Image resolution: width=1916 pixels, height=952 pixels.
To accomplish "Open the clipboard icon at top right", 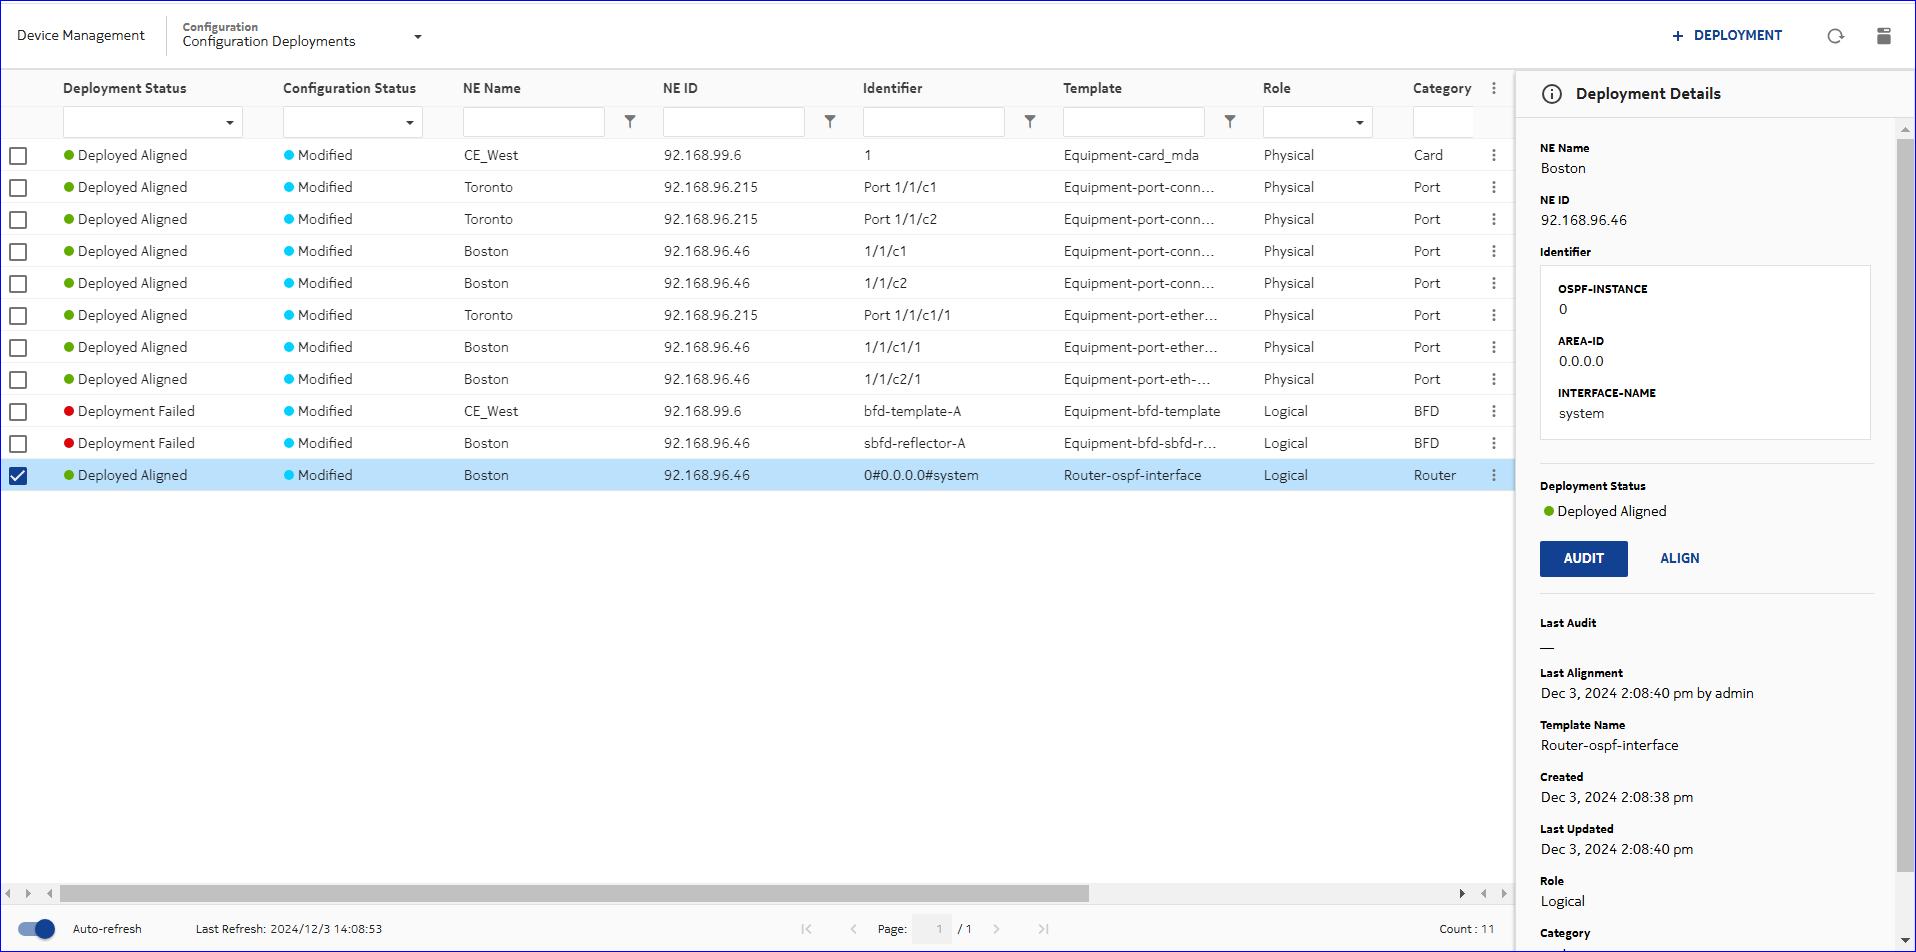I will 1883,36.
